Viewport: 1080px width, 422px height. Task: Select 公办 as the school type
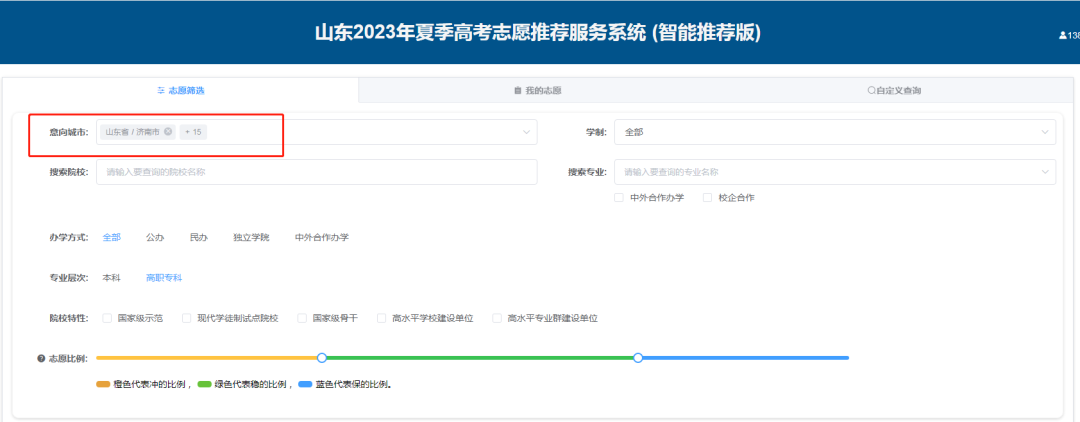pyautogui.click(x=155, y=237)
